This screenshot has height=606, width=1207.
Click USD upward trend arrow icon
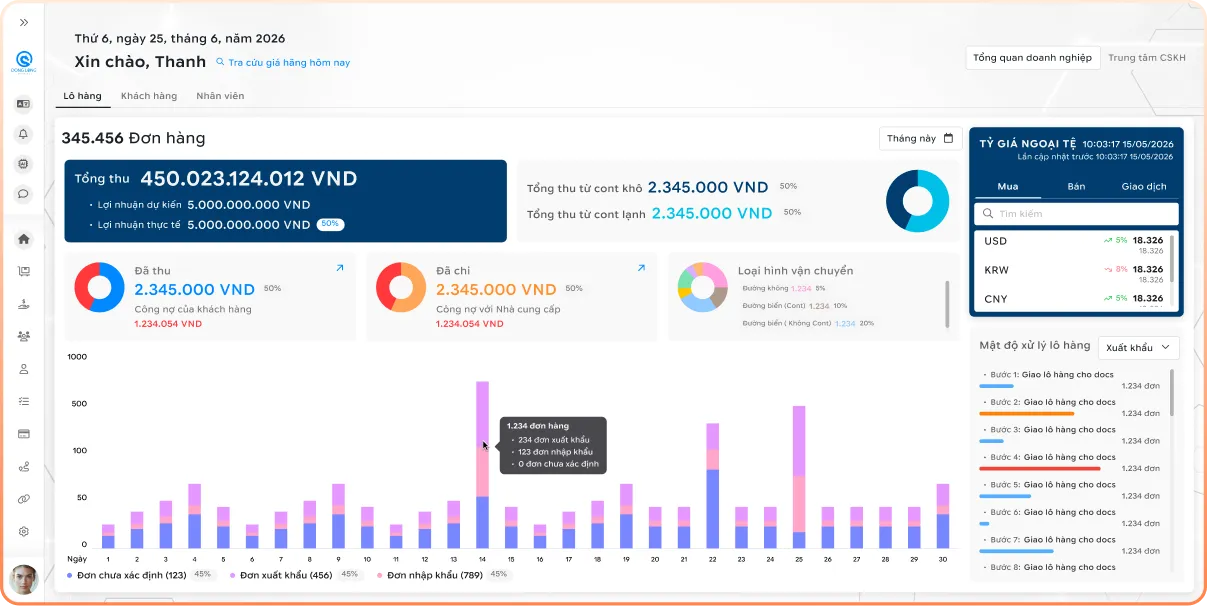[x=1108, y=241]
